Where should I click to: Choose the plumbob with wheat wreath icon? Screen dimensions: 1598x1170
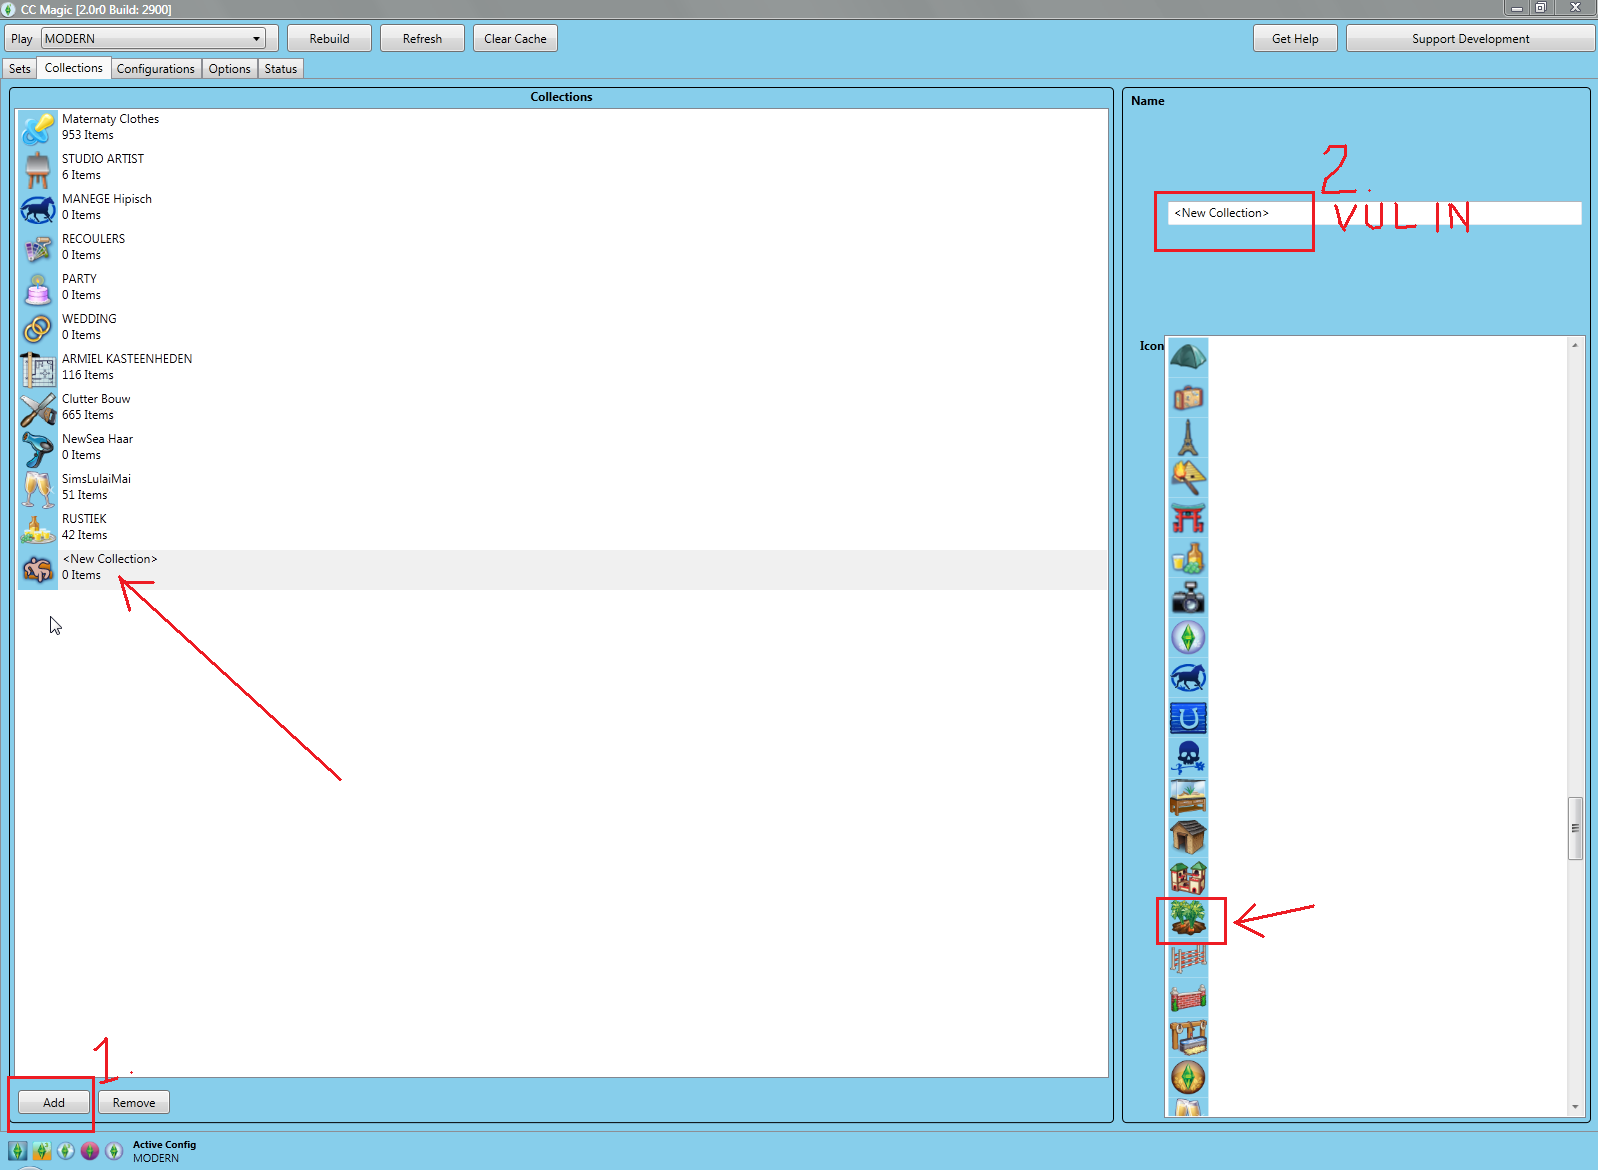pyautogui.click(x=1188, y=1077)
